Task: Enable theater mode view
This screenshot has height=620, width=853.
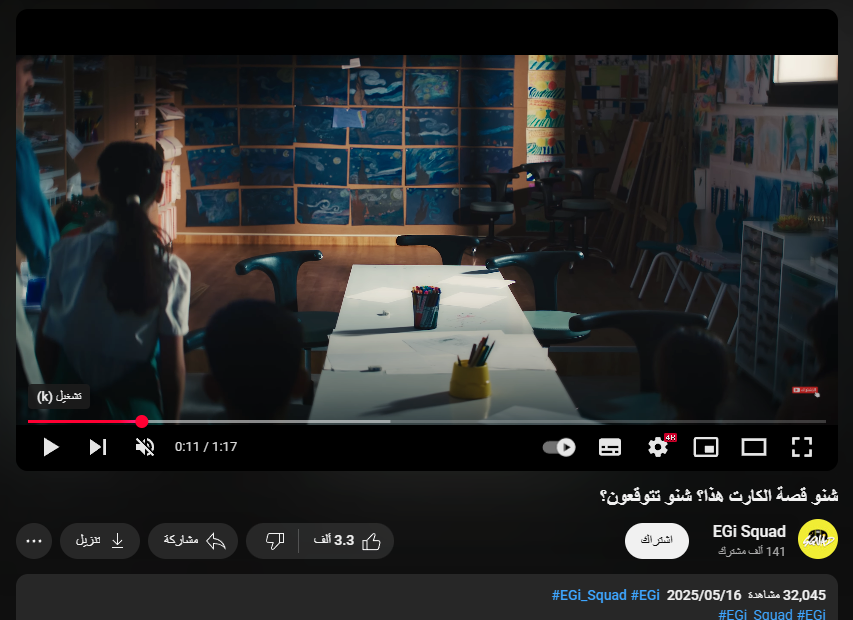Action: pyautogui.click(x=753, y=447)
